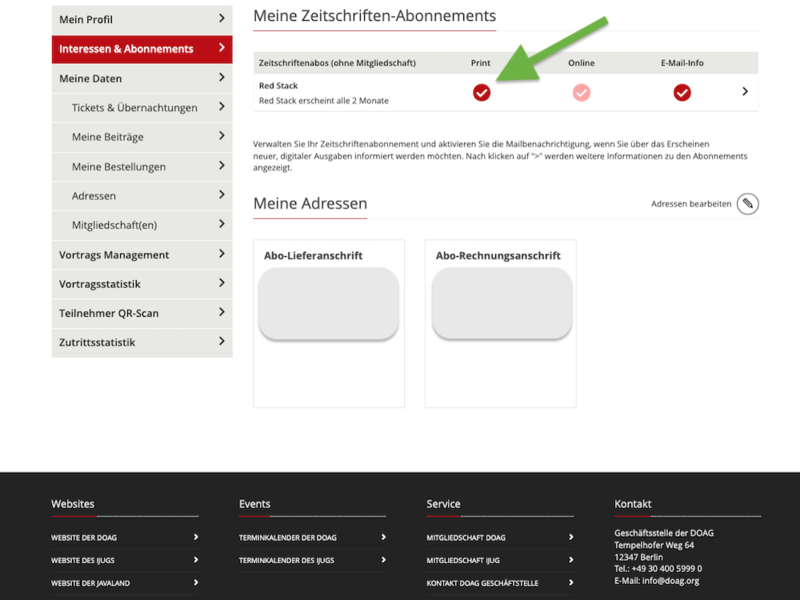Click the chevron next to Meine Bestellungen
Viewport: 800px width, 600px height.
point(221,166)
